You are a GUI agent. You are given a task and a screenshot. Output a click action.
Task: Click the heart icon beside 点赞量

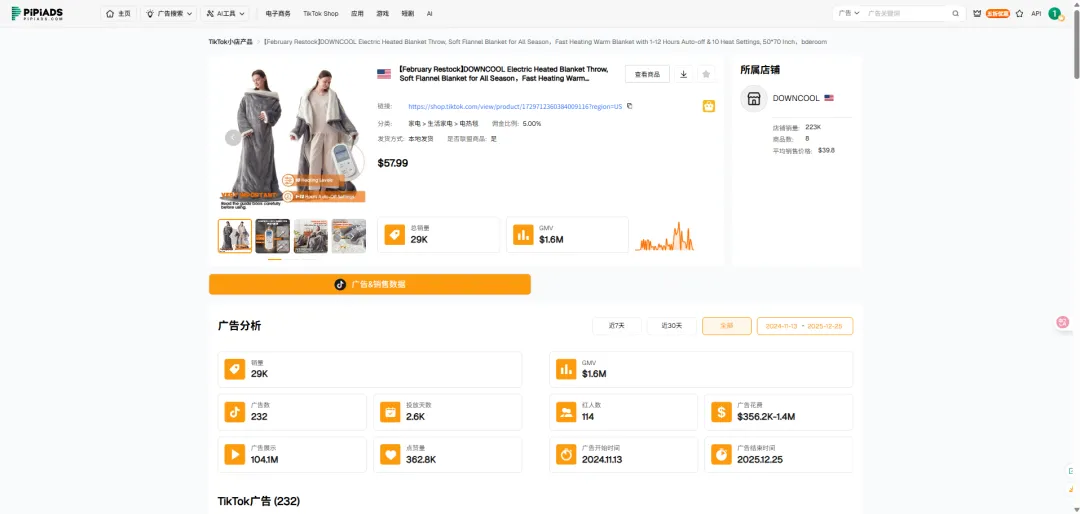click(x=391, y=455)
